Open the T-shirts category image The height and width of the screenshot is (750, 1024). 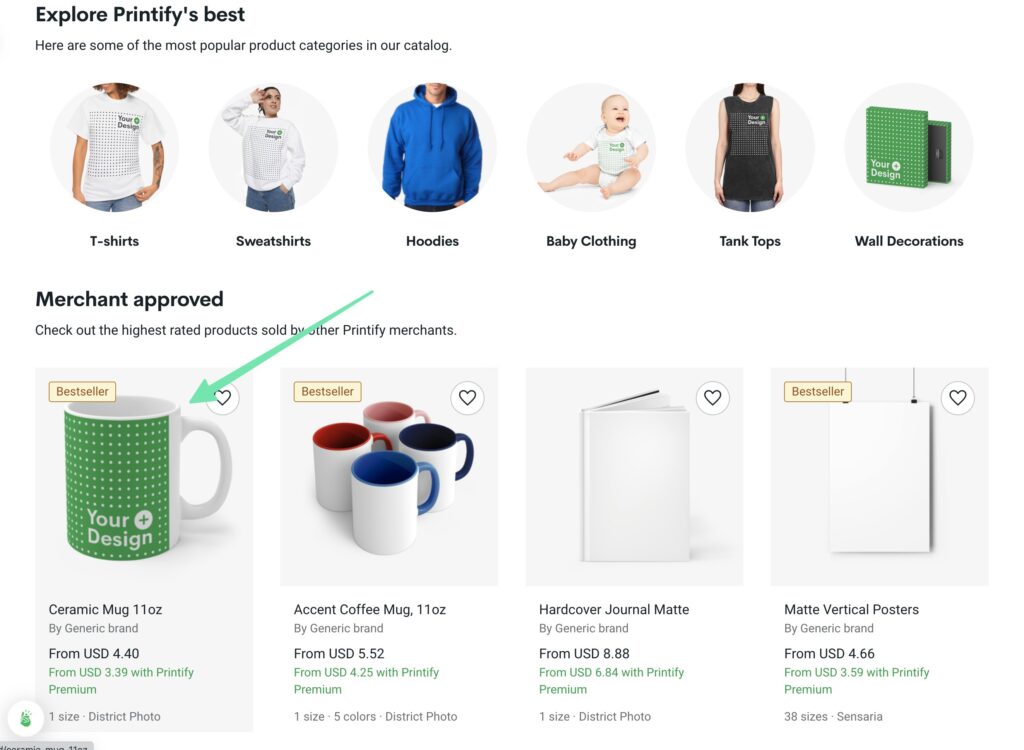coord(114,147)
